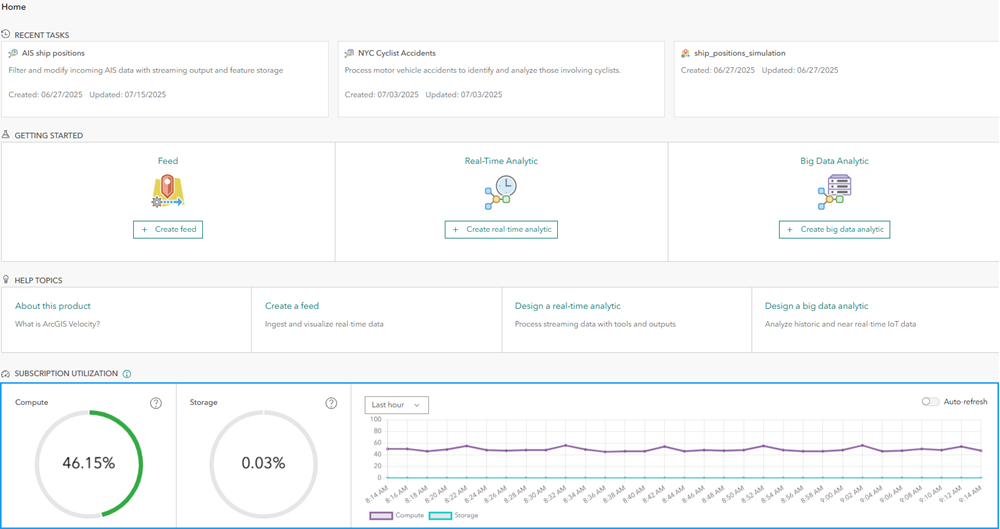Open the Last hour time range dropdown
This screenshot has height=529, width=1000.
point(396,405)
